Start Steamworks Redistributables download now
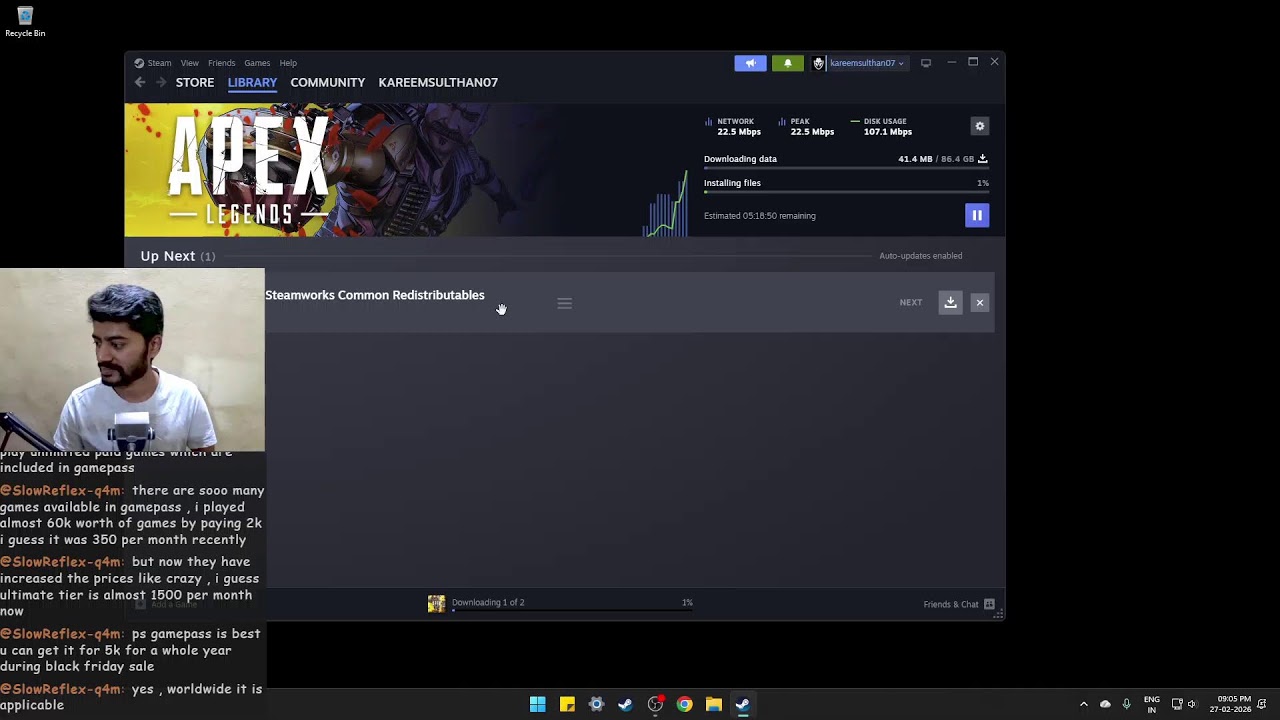1280x720 pixels. [950, 302]
